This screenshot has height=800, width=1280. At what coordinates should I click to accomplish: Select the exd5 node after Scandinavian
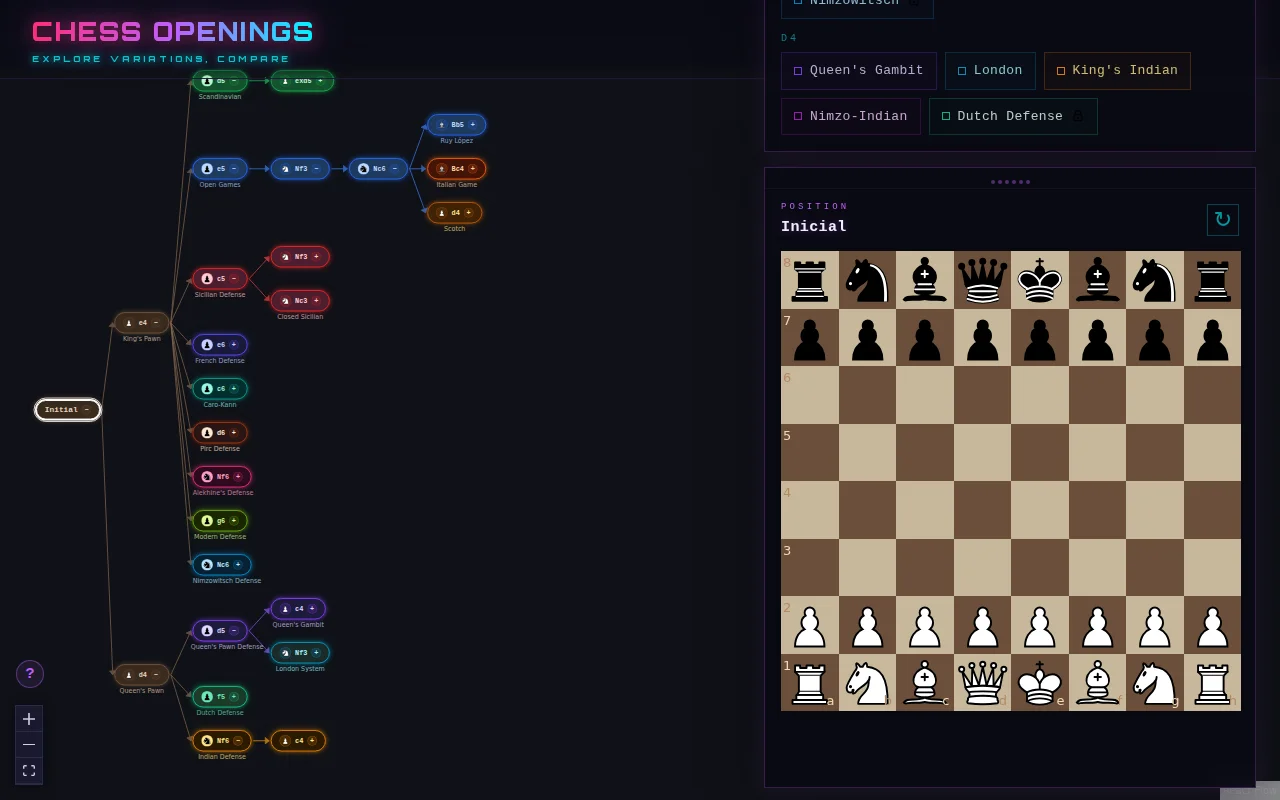[x=302, y=81]
